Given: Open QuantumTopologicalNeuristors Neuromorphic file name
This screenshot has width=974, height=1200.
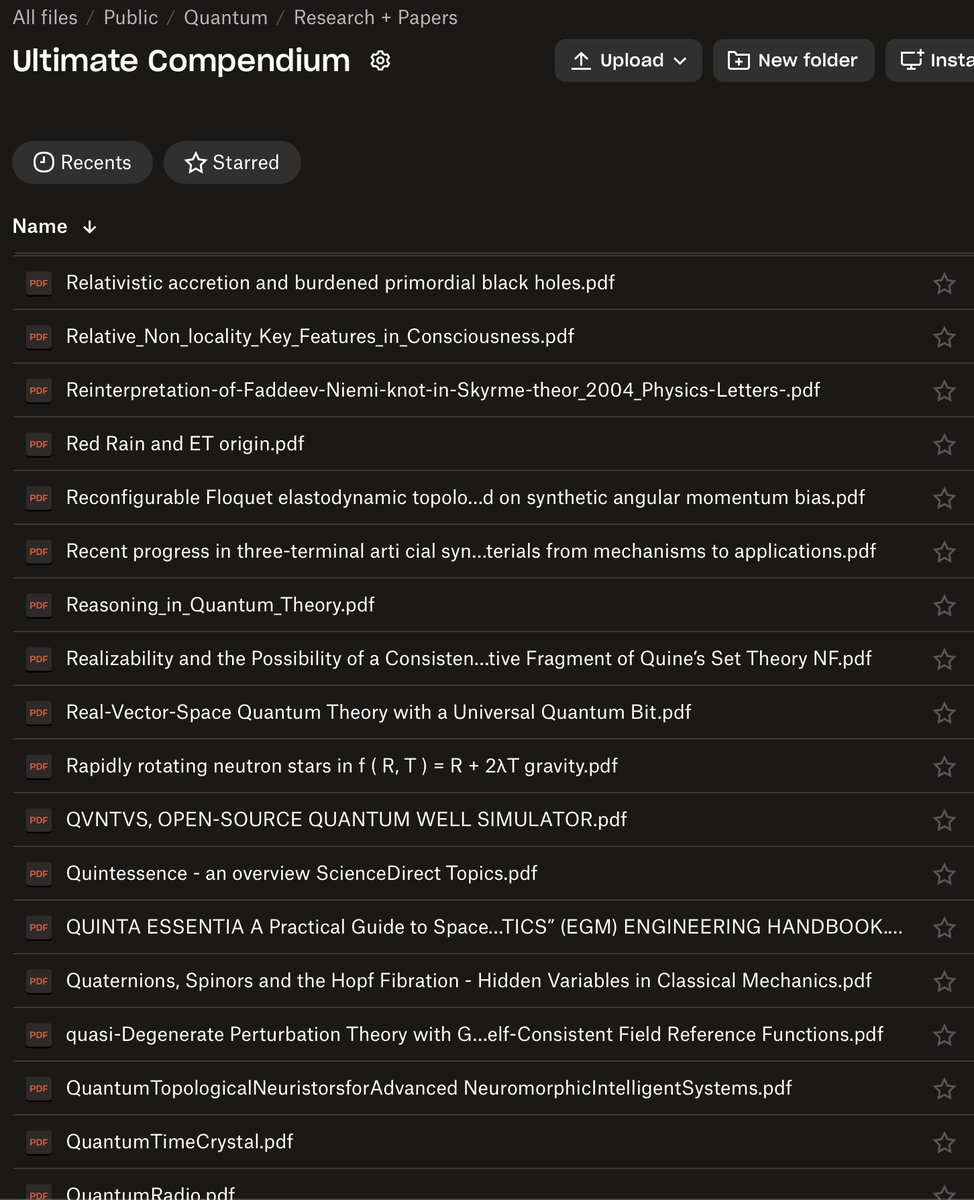Looking at the screenshot, I should (429, 1088).
